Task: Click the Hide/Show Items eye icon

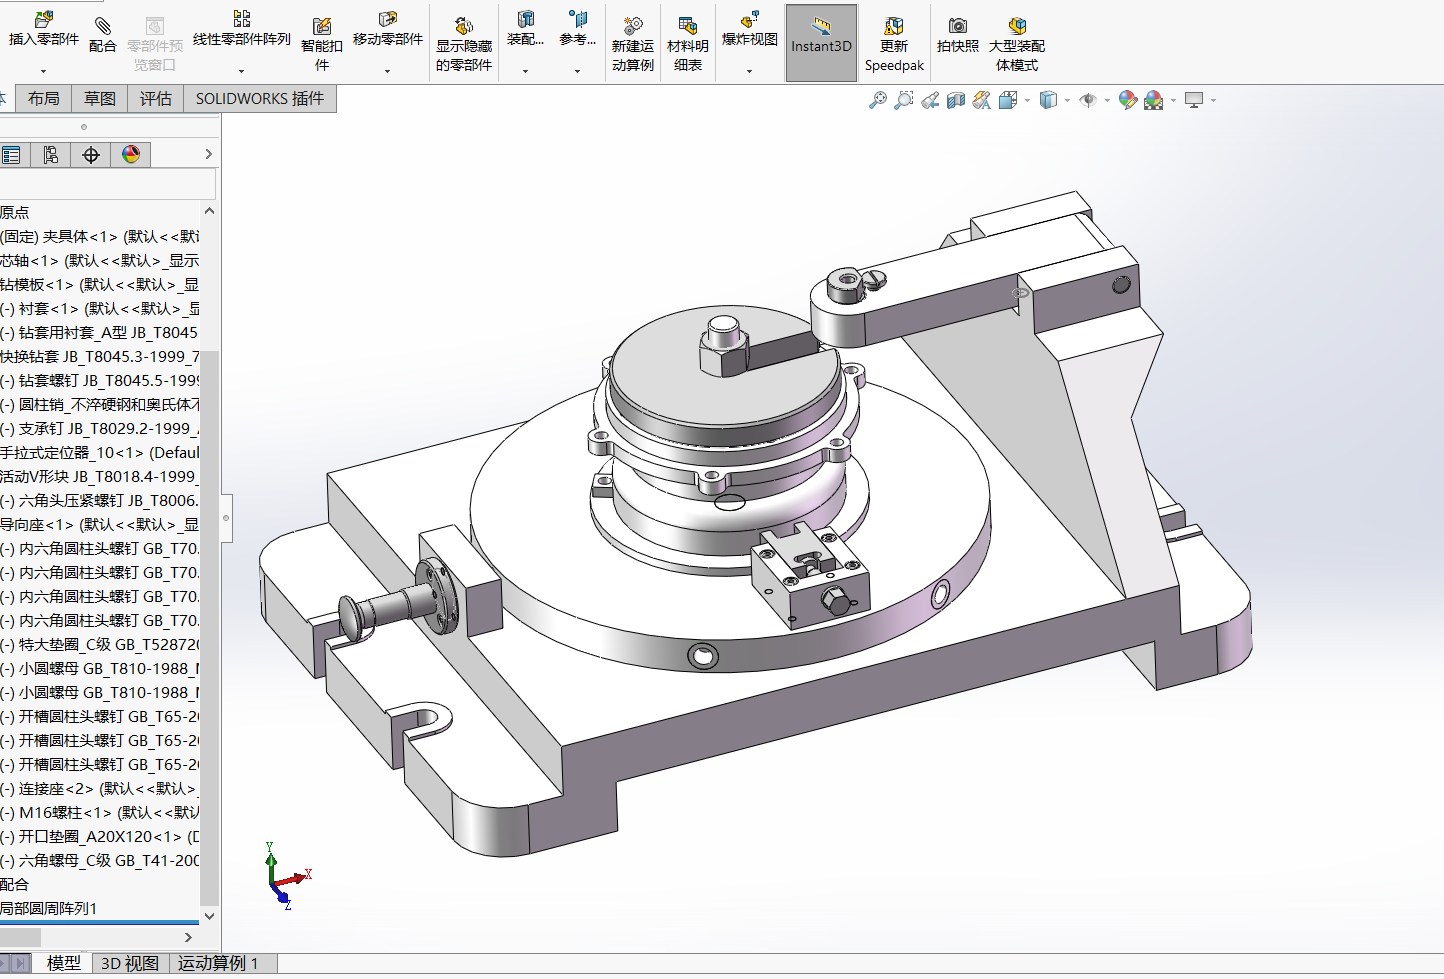Action: [1088, 100]
